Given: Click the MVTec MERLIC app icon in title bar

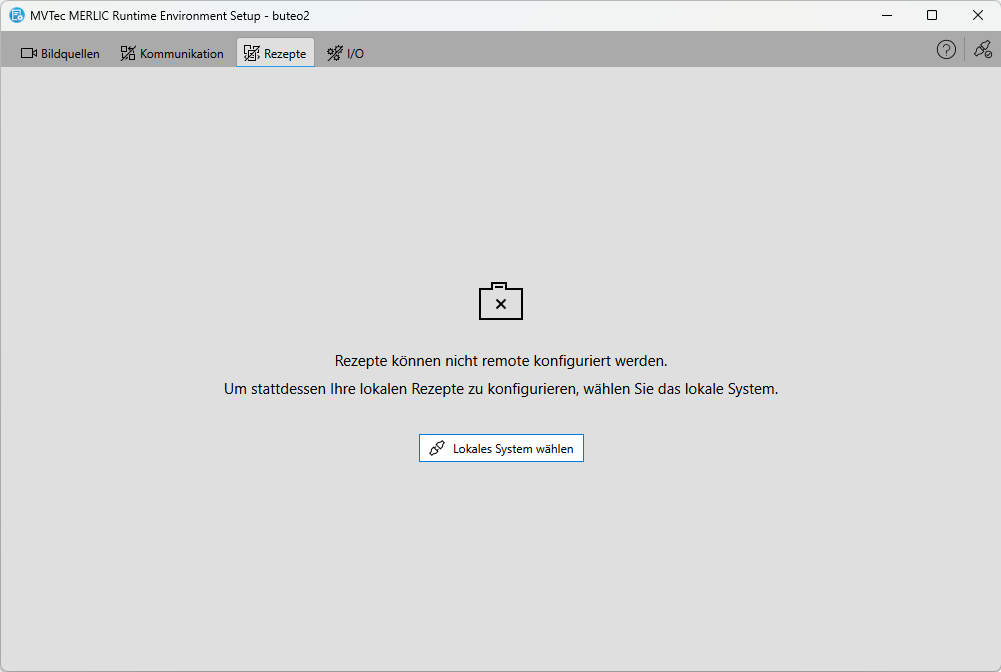Looking at the screenshot, I should point(17,15).
